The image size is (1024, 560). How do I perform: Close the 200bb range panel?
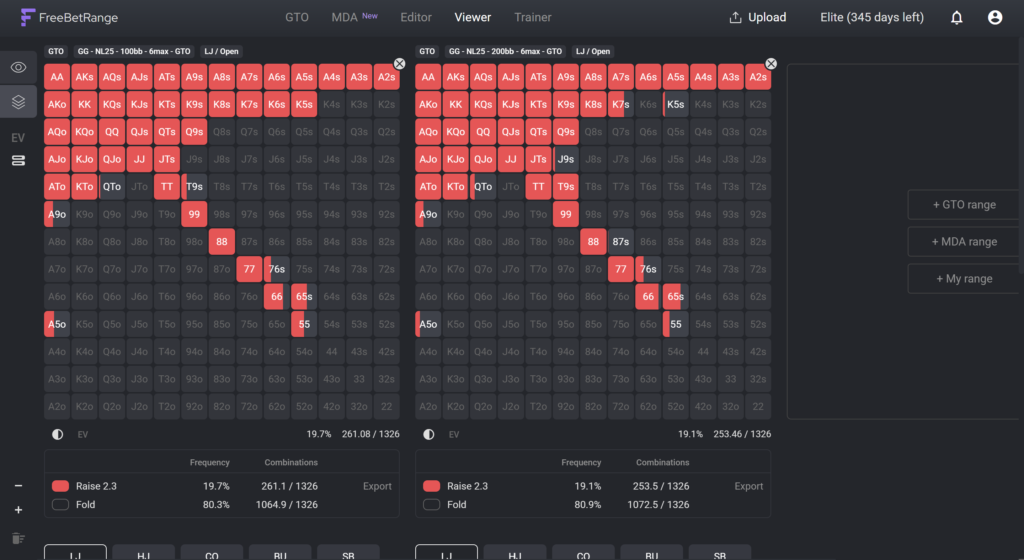[771, 63]
